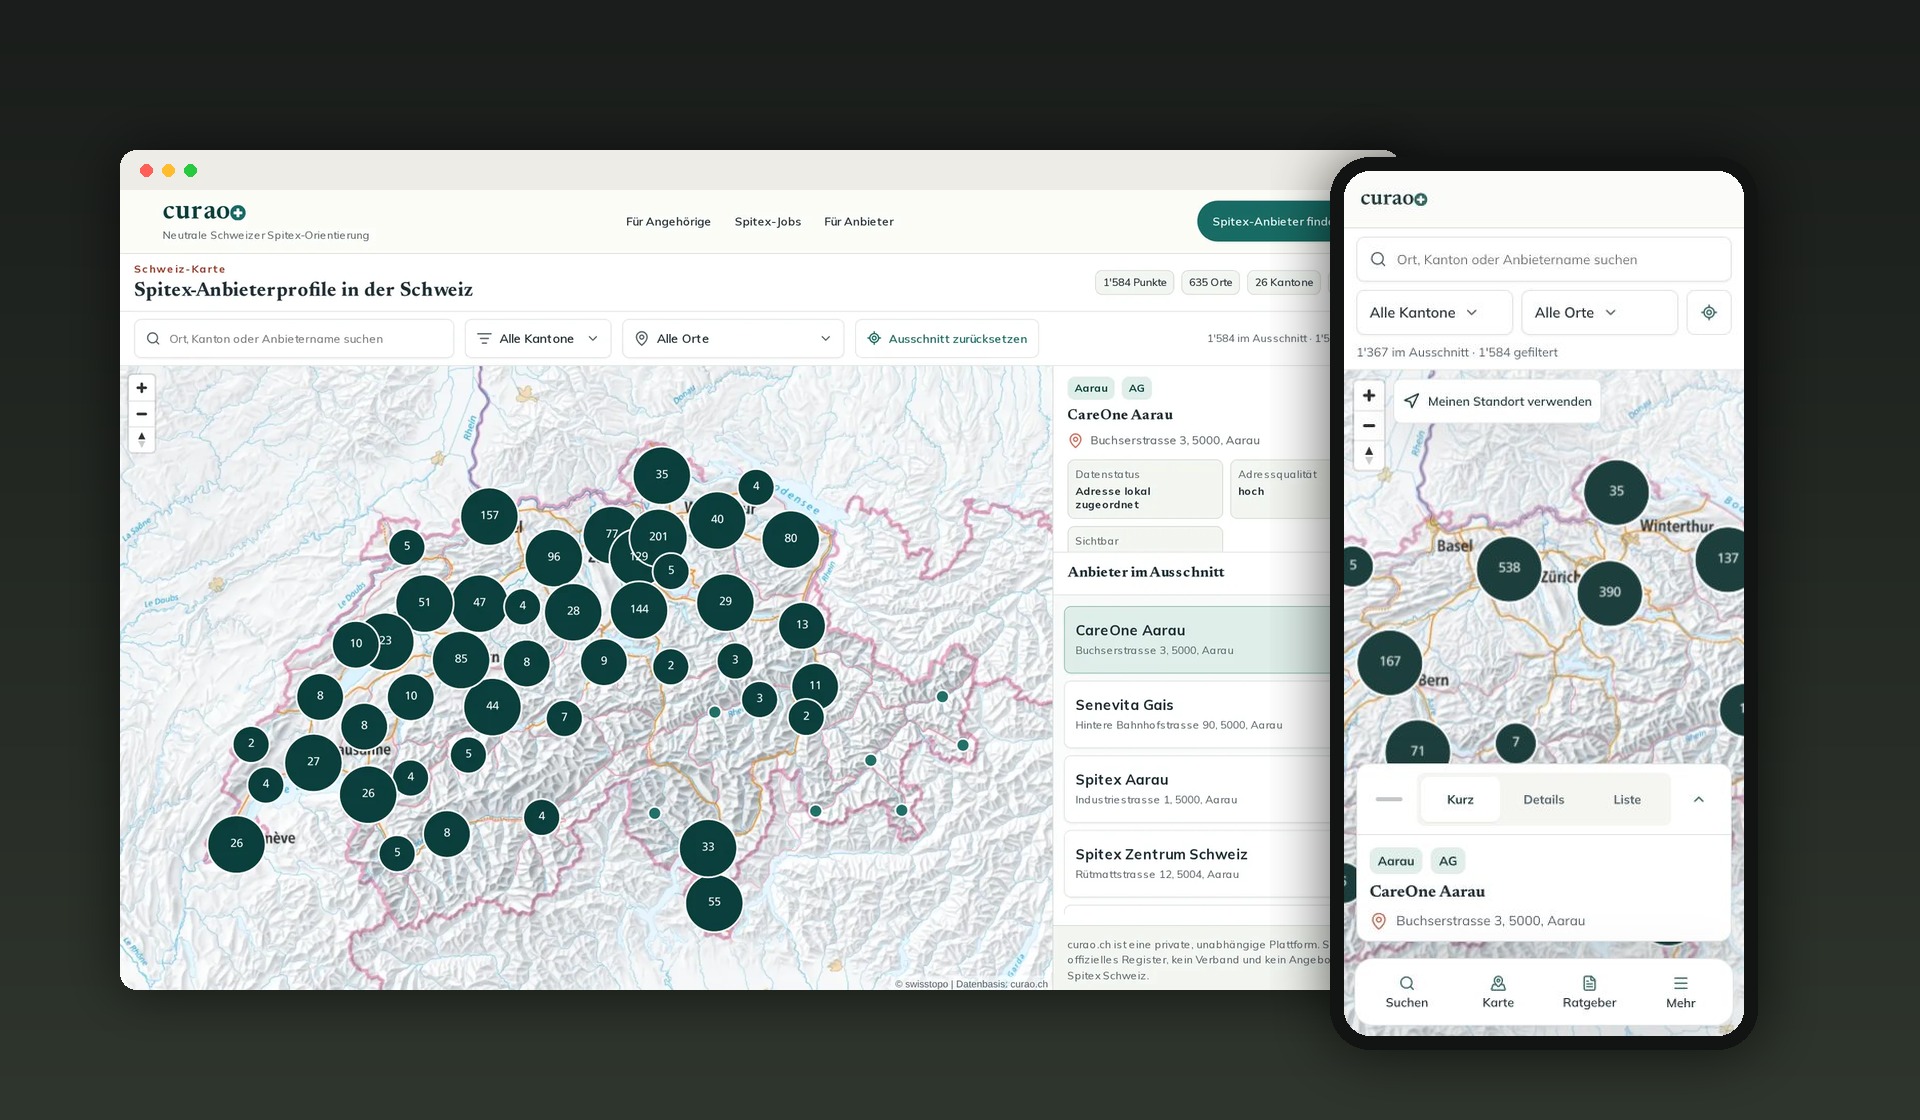Zoom in on the desktop map

pyautogui.click(x=142, y=388)
